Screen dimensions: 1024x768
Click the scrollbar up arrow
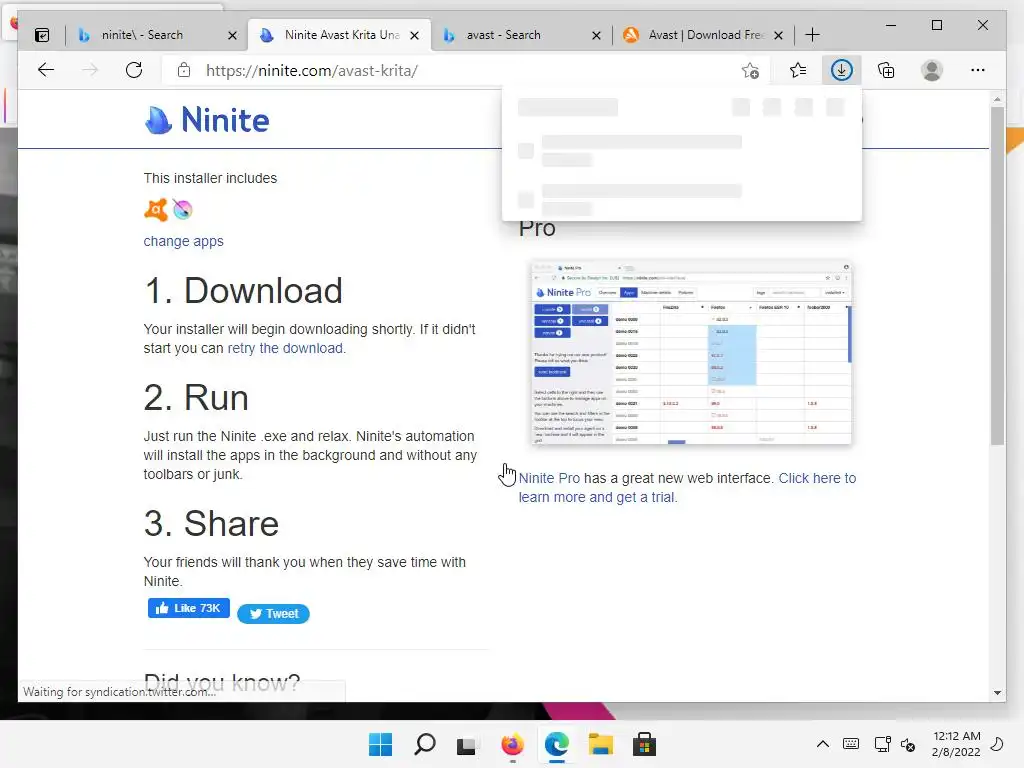[997, 99]
